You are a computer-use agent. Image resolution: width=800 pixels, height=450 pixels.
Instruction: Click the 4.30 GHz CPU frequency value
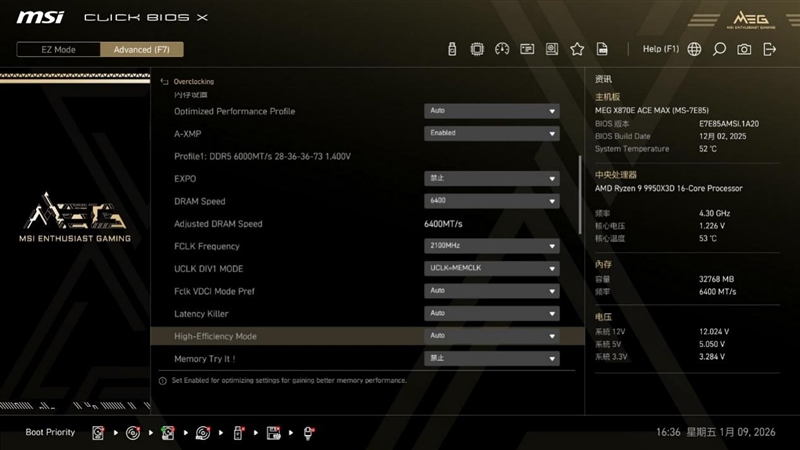[714, 213]
